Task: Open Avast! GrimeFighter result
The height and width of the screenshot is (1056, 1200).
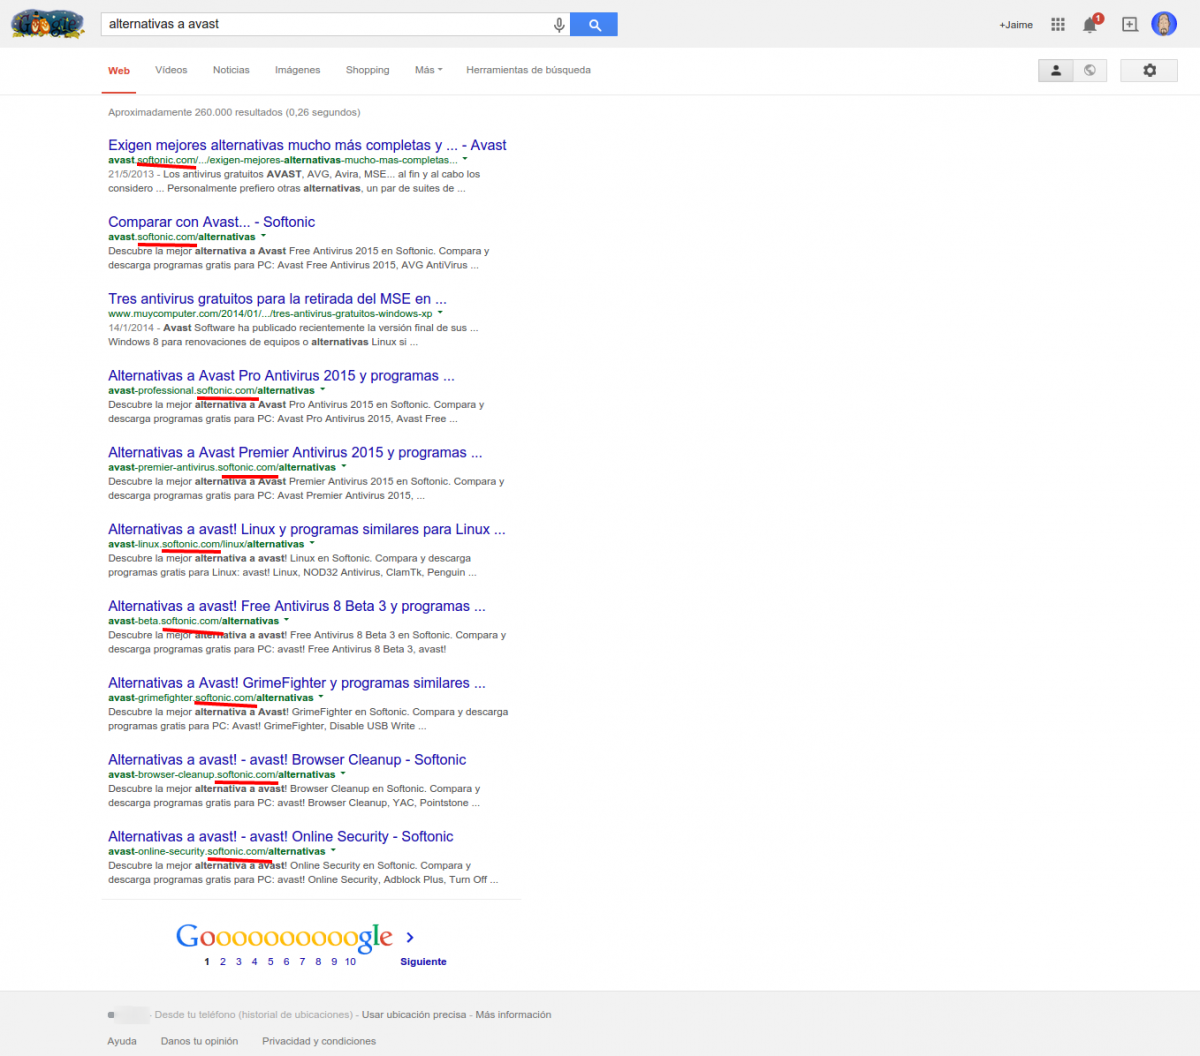Action: (297, 684)
